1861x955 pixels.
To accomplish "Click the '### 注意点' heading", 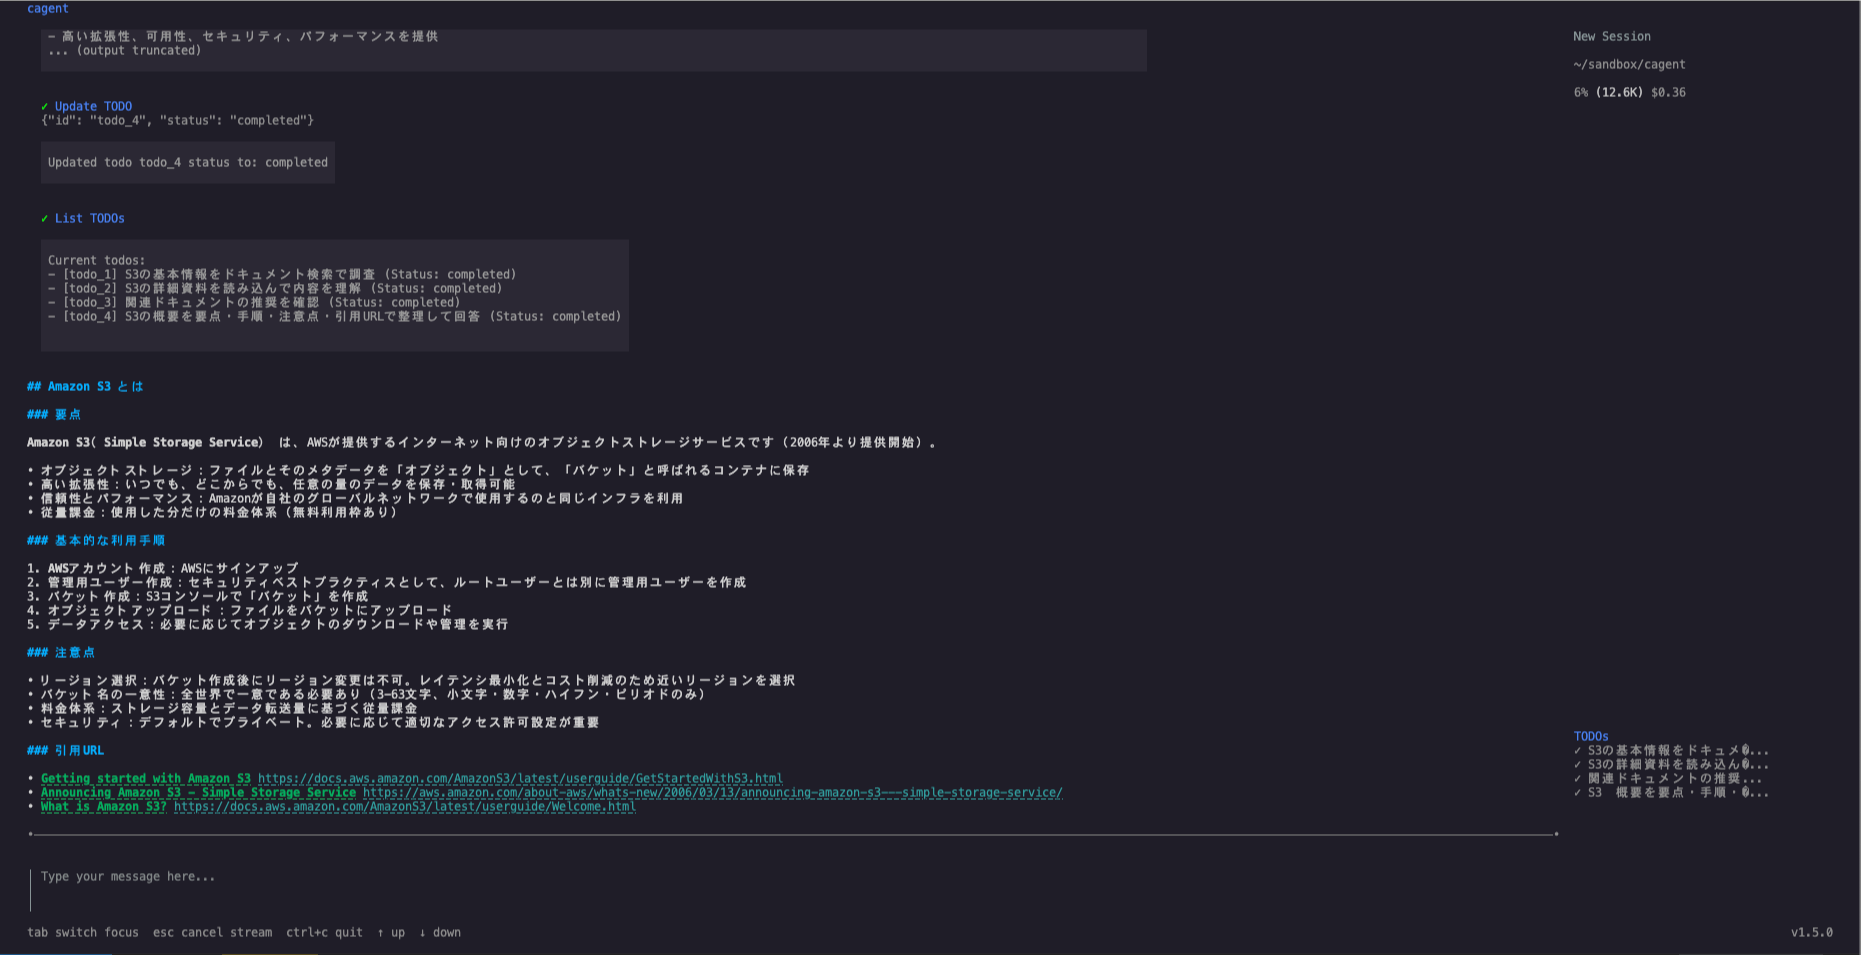I will pos(61,652).
